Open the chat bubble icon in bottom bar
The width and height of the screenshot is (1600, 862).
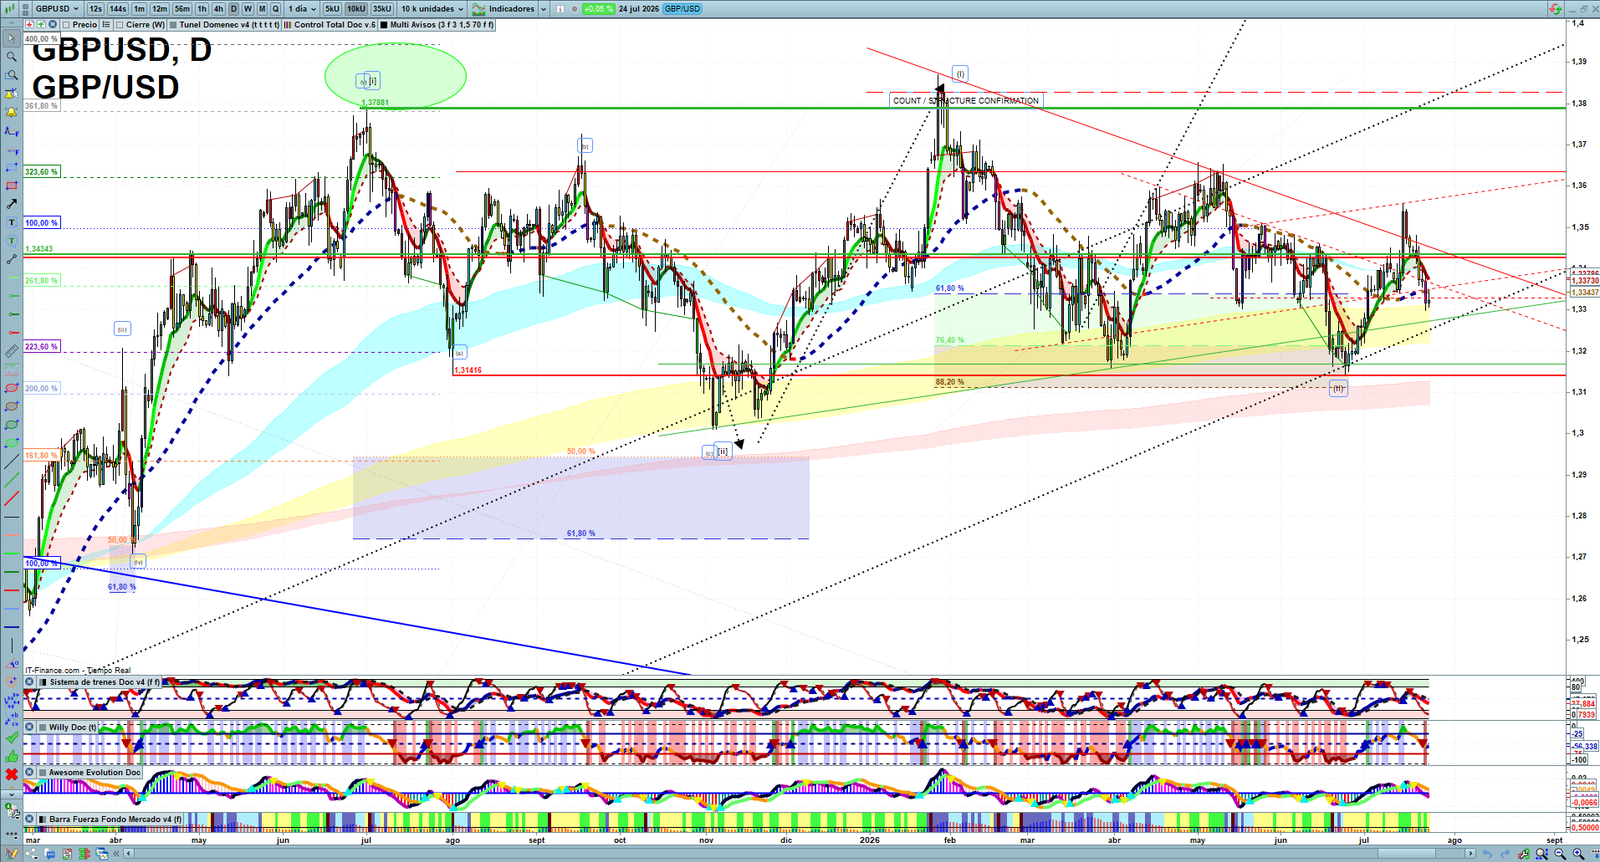[x=49, y=854]
